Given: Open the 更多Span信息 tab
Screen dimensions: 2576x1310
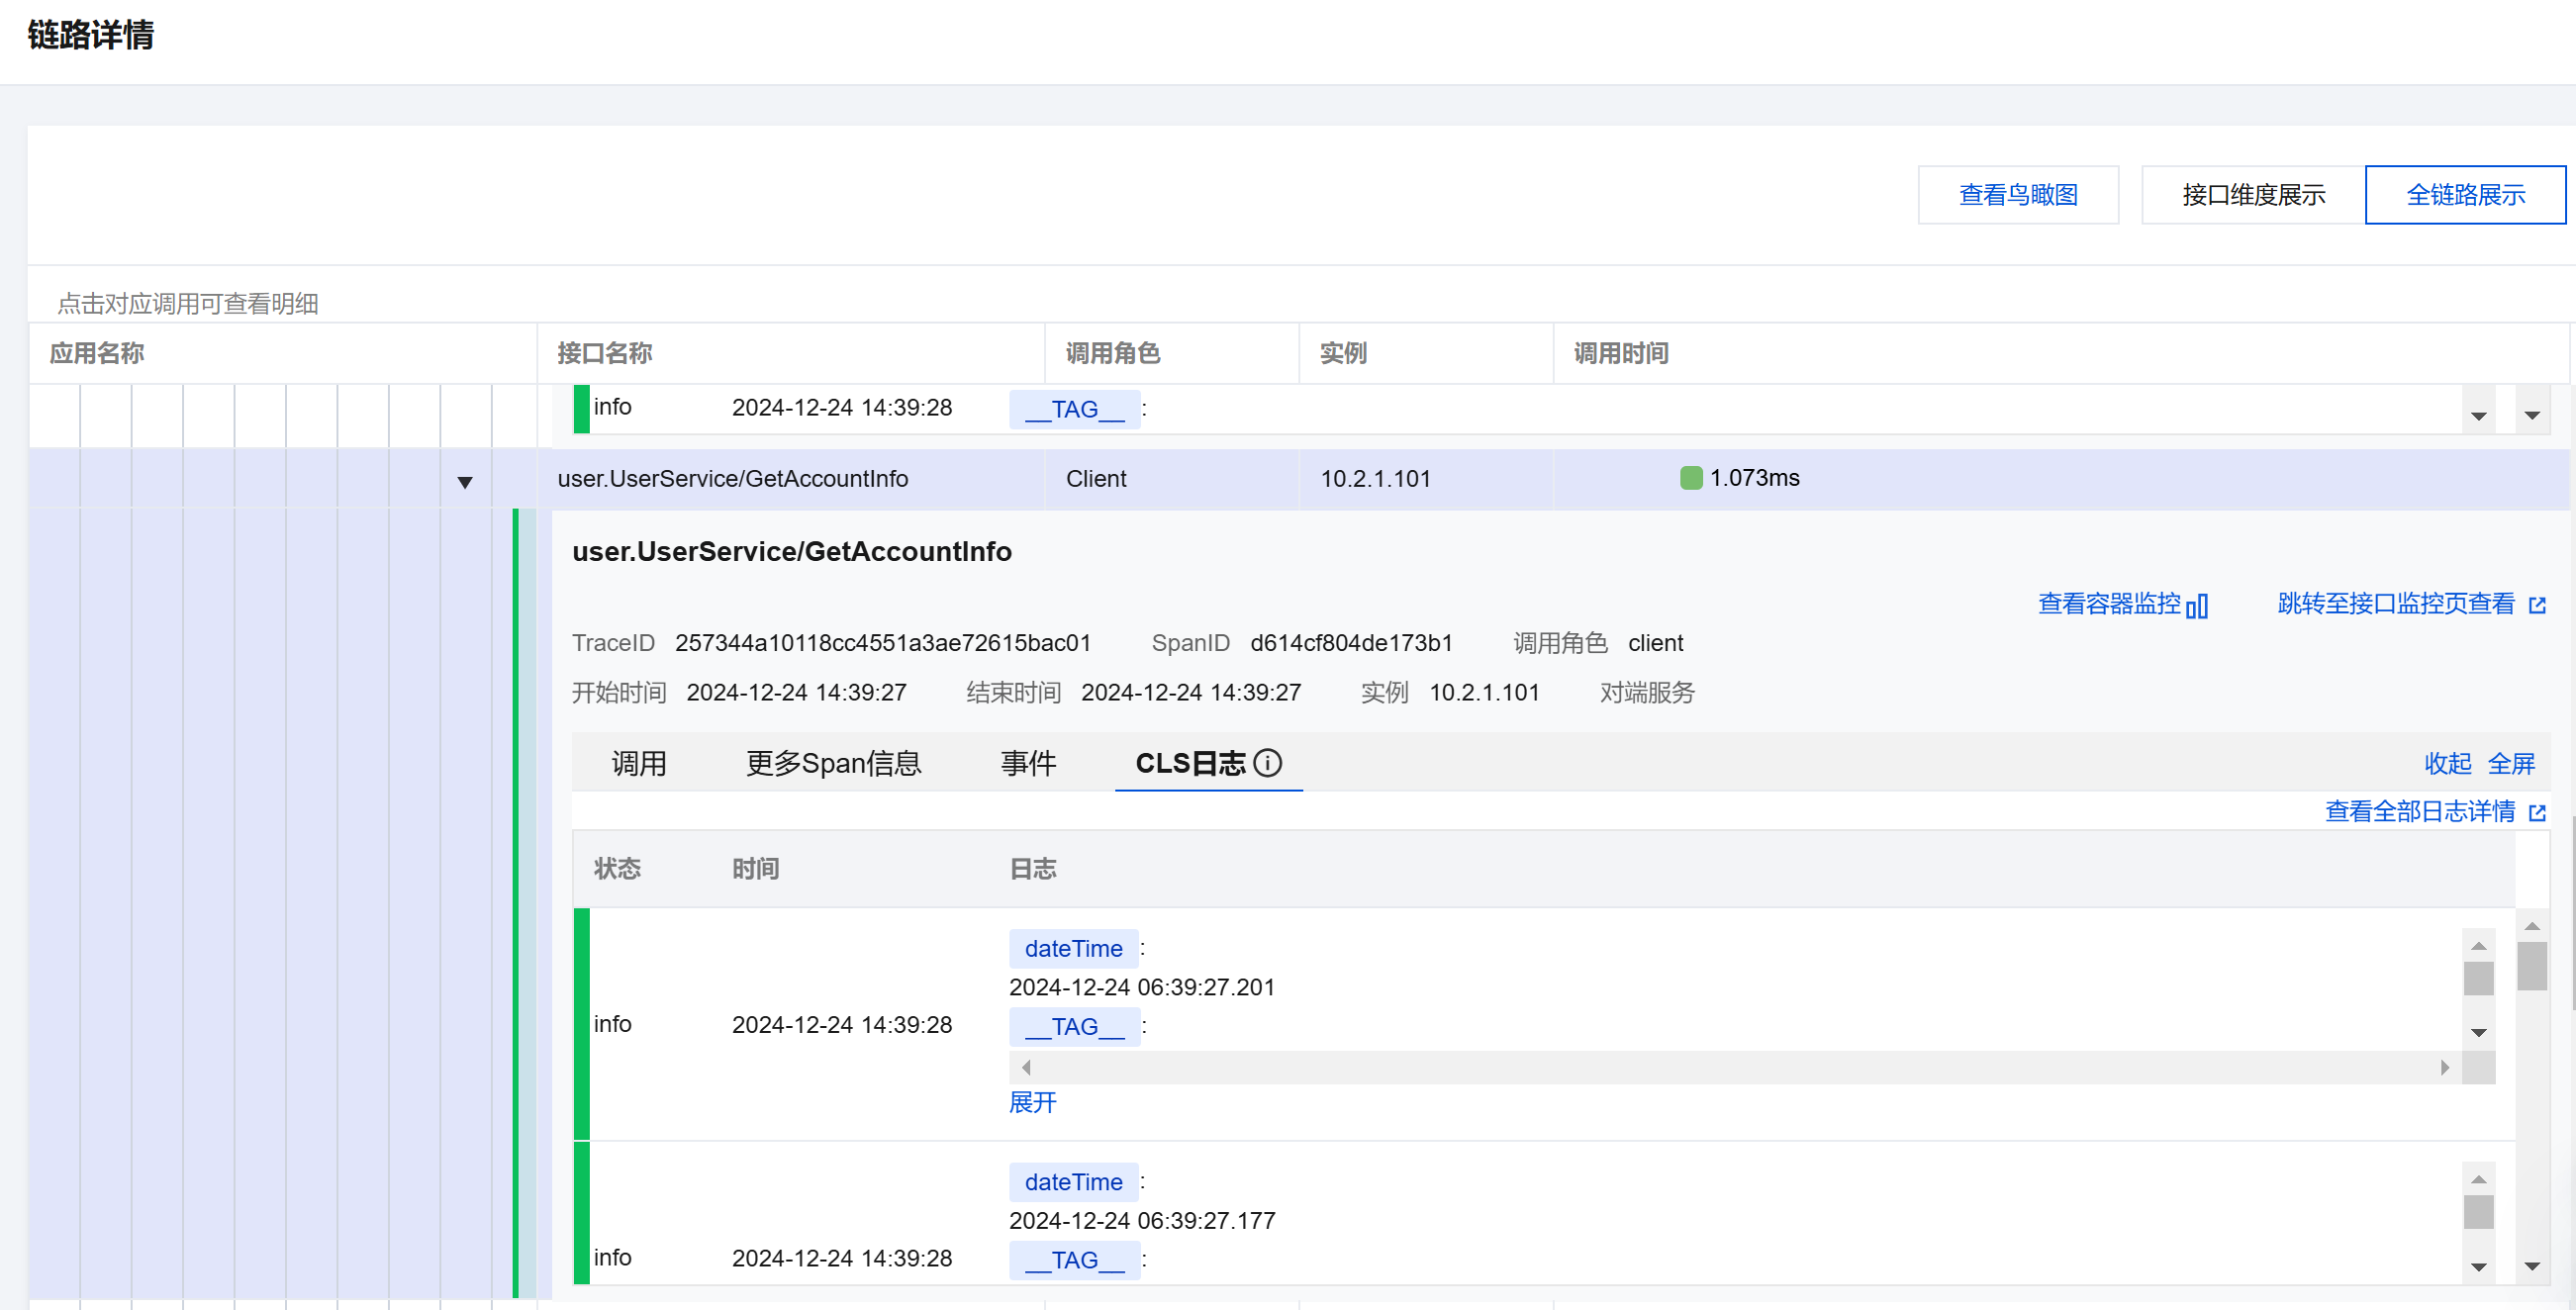Looking at the screenshot, I should coord(832,763).
